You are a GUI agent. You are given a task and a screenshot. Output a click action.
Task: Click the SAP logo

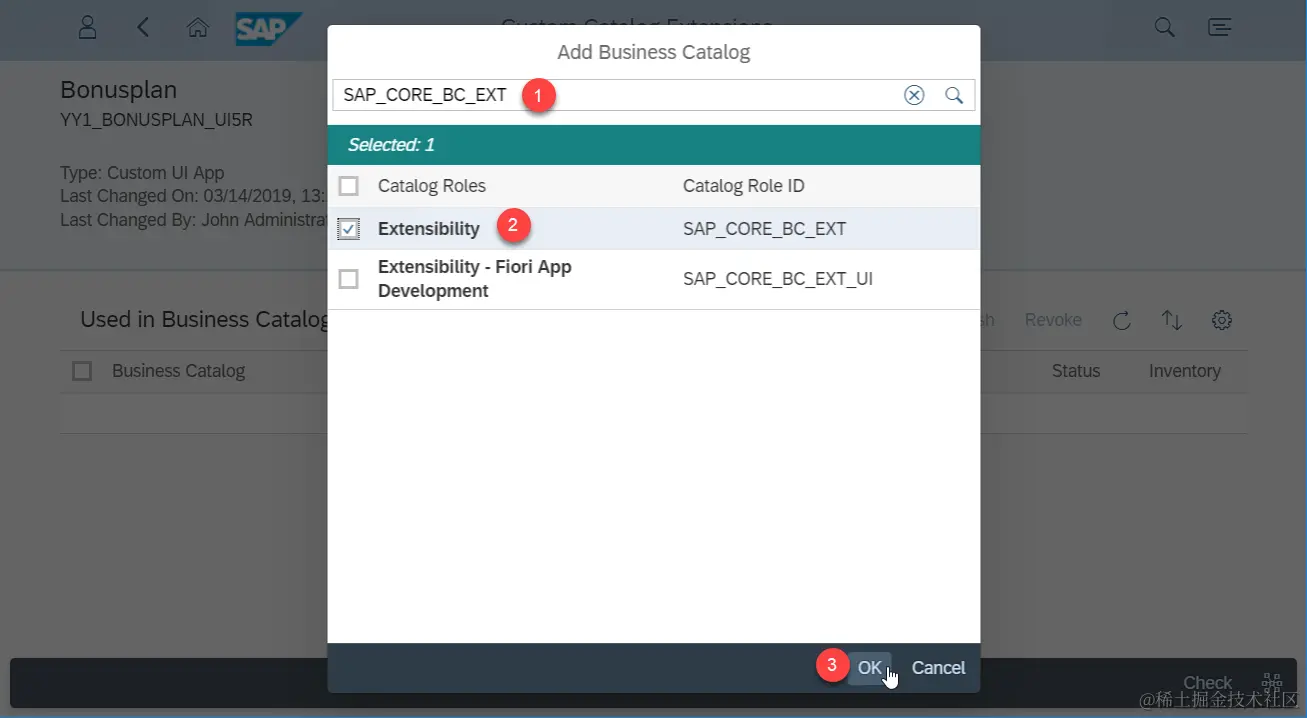(x=268, y=29)
